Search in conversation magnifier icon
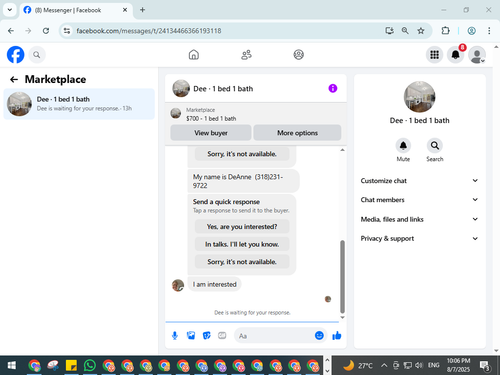Image resolution: width=500 pixels, height=375 pixels. (435, 146)
